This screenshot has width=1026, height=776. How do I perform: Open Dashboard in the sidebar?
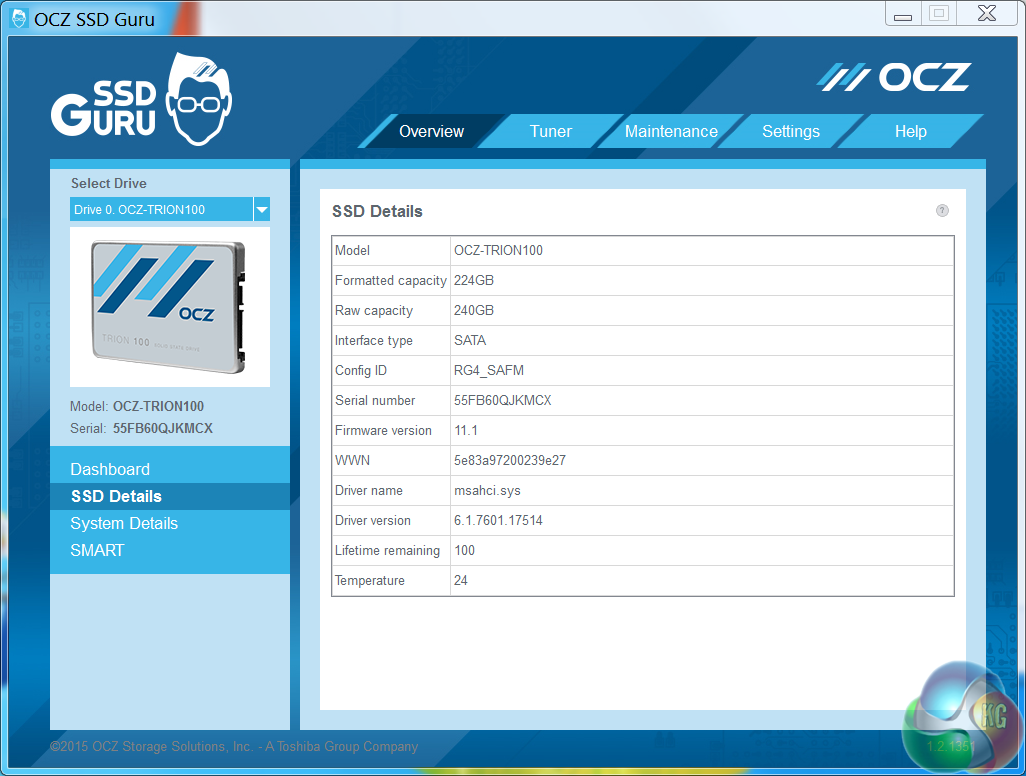tap(169, 469)
